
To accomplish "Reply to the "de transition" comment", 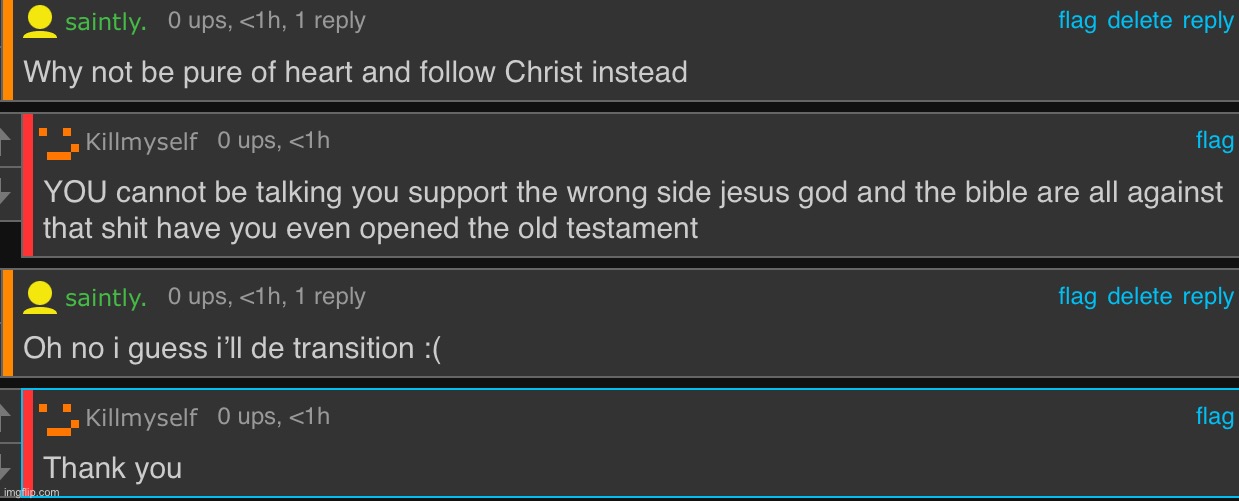I will point(1208,297).
